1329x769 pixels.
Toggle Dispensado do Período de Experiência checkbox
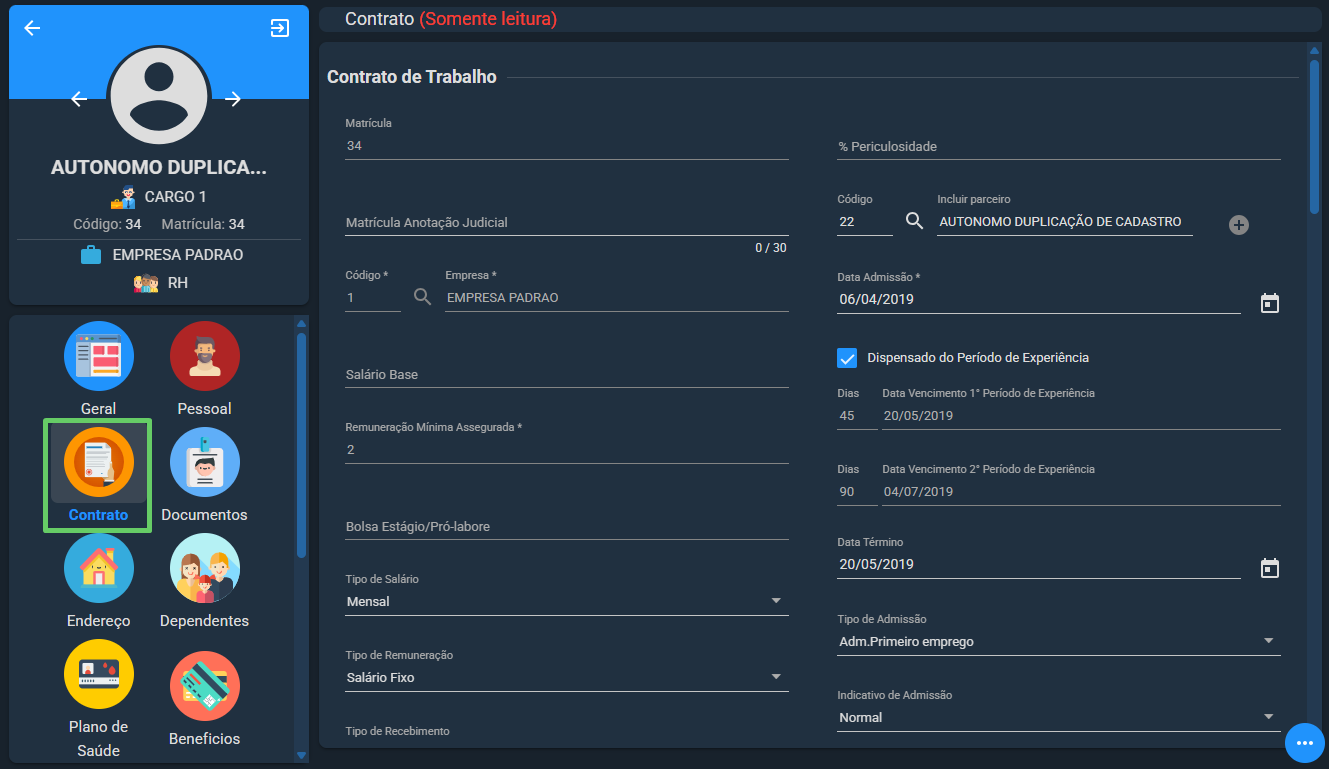click(848, 357)
